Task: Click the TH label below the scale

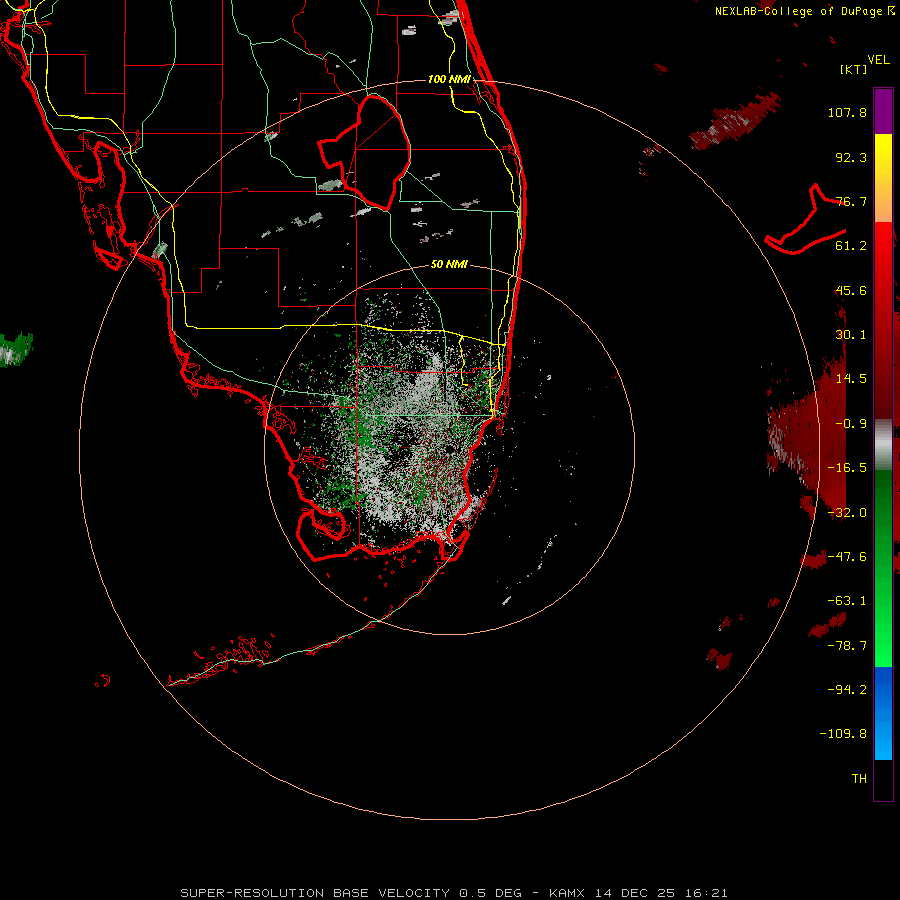Action: (859, 779)
